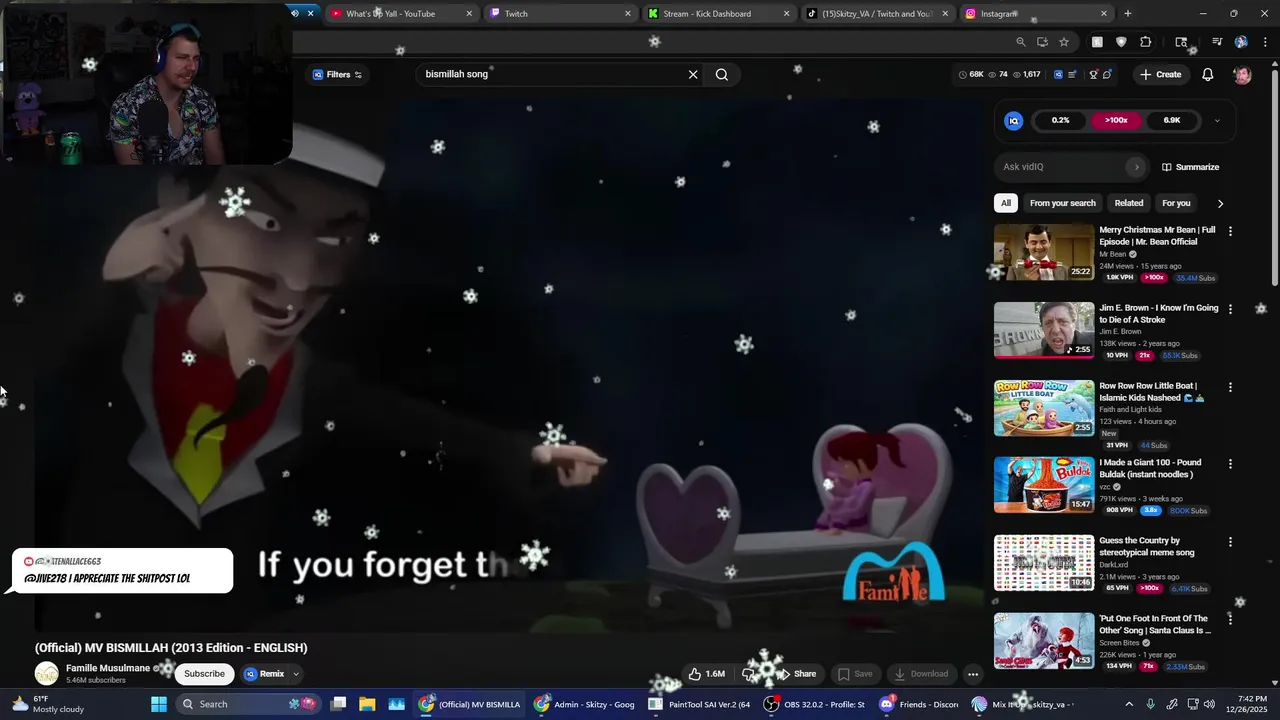
Task: Open Guess the Country by stereotypical meme song
Action: 1147,546
